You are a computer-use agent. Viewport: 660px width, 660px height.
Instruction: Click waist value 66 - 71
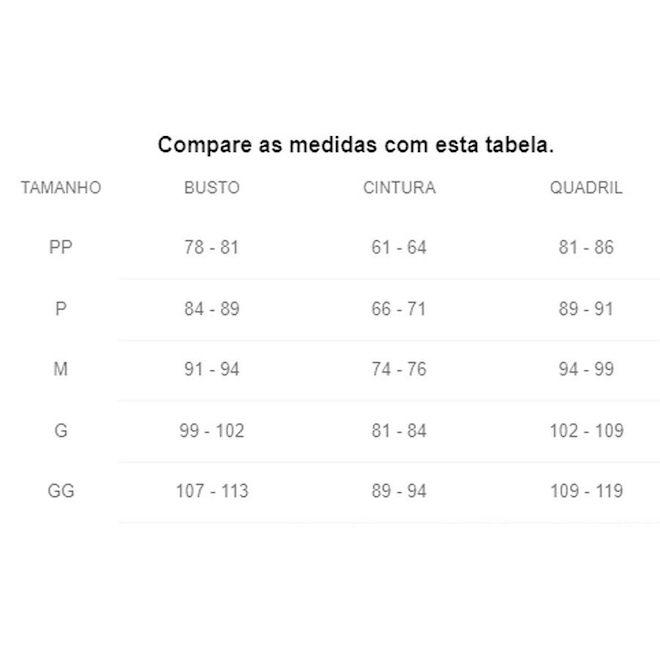[399, 309]
